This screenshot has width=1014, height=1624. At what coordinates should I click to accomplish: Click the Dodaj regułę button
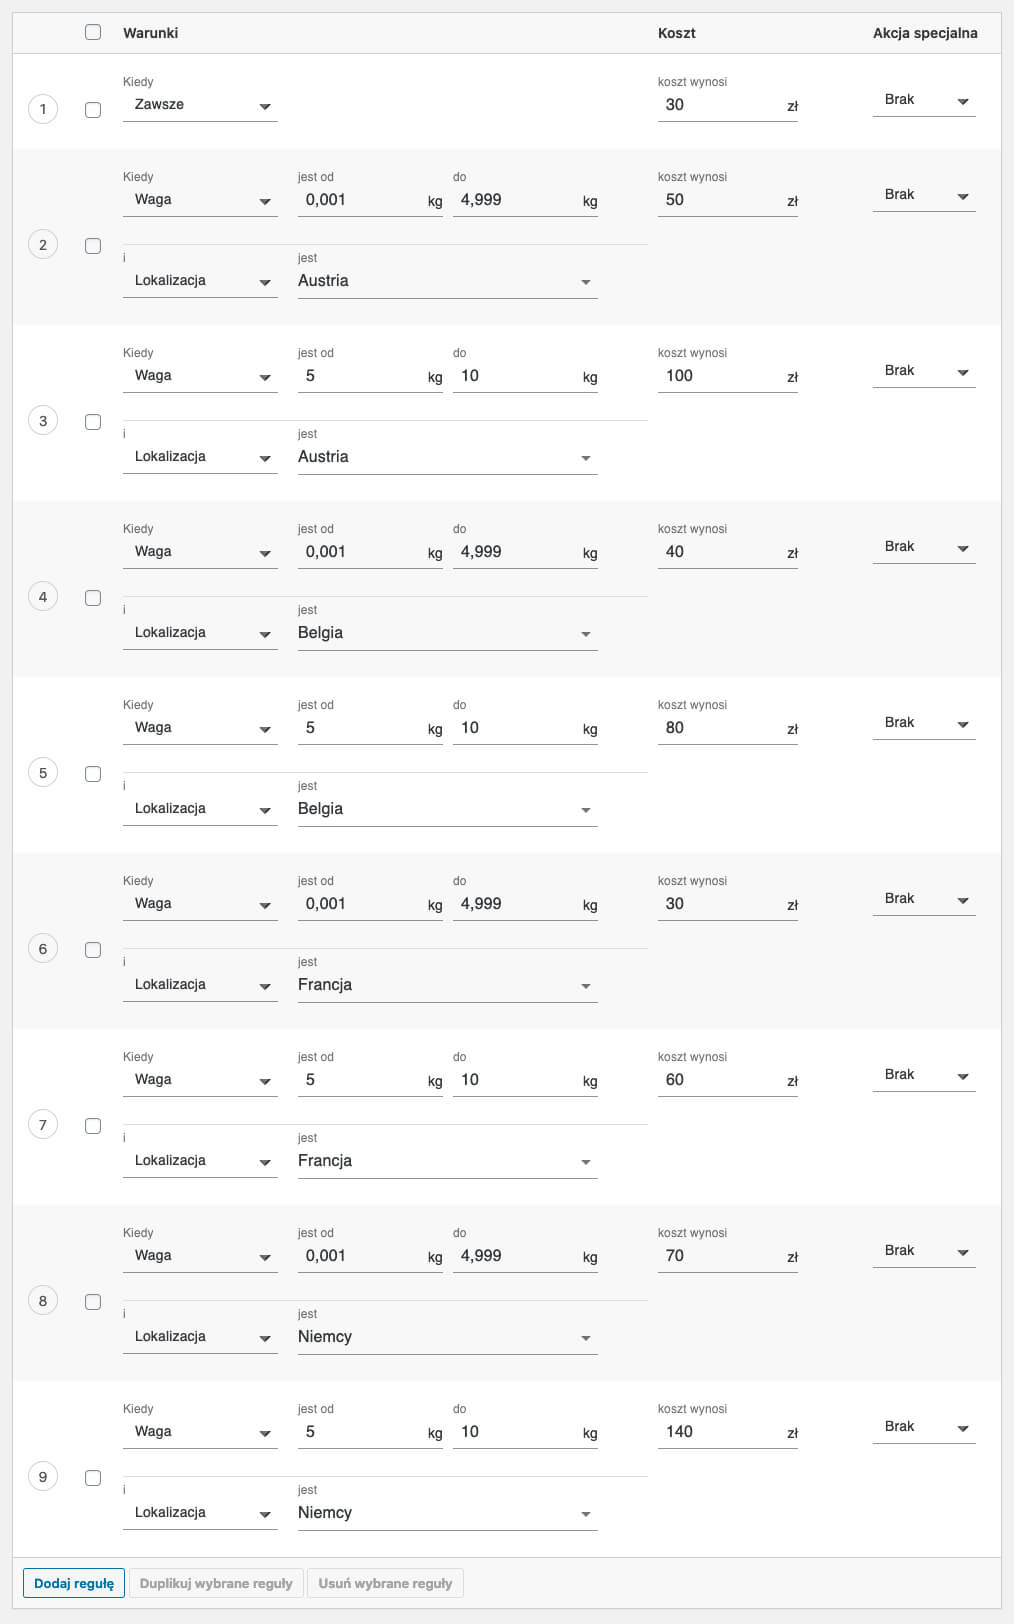[74, 1583]
